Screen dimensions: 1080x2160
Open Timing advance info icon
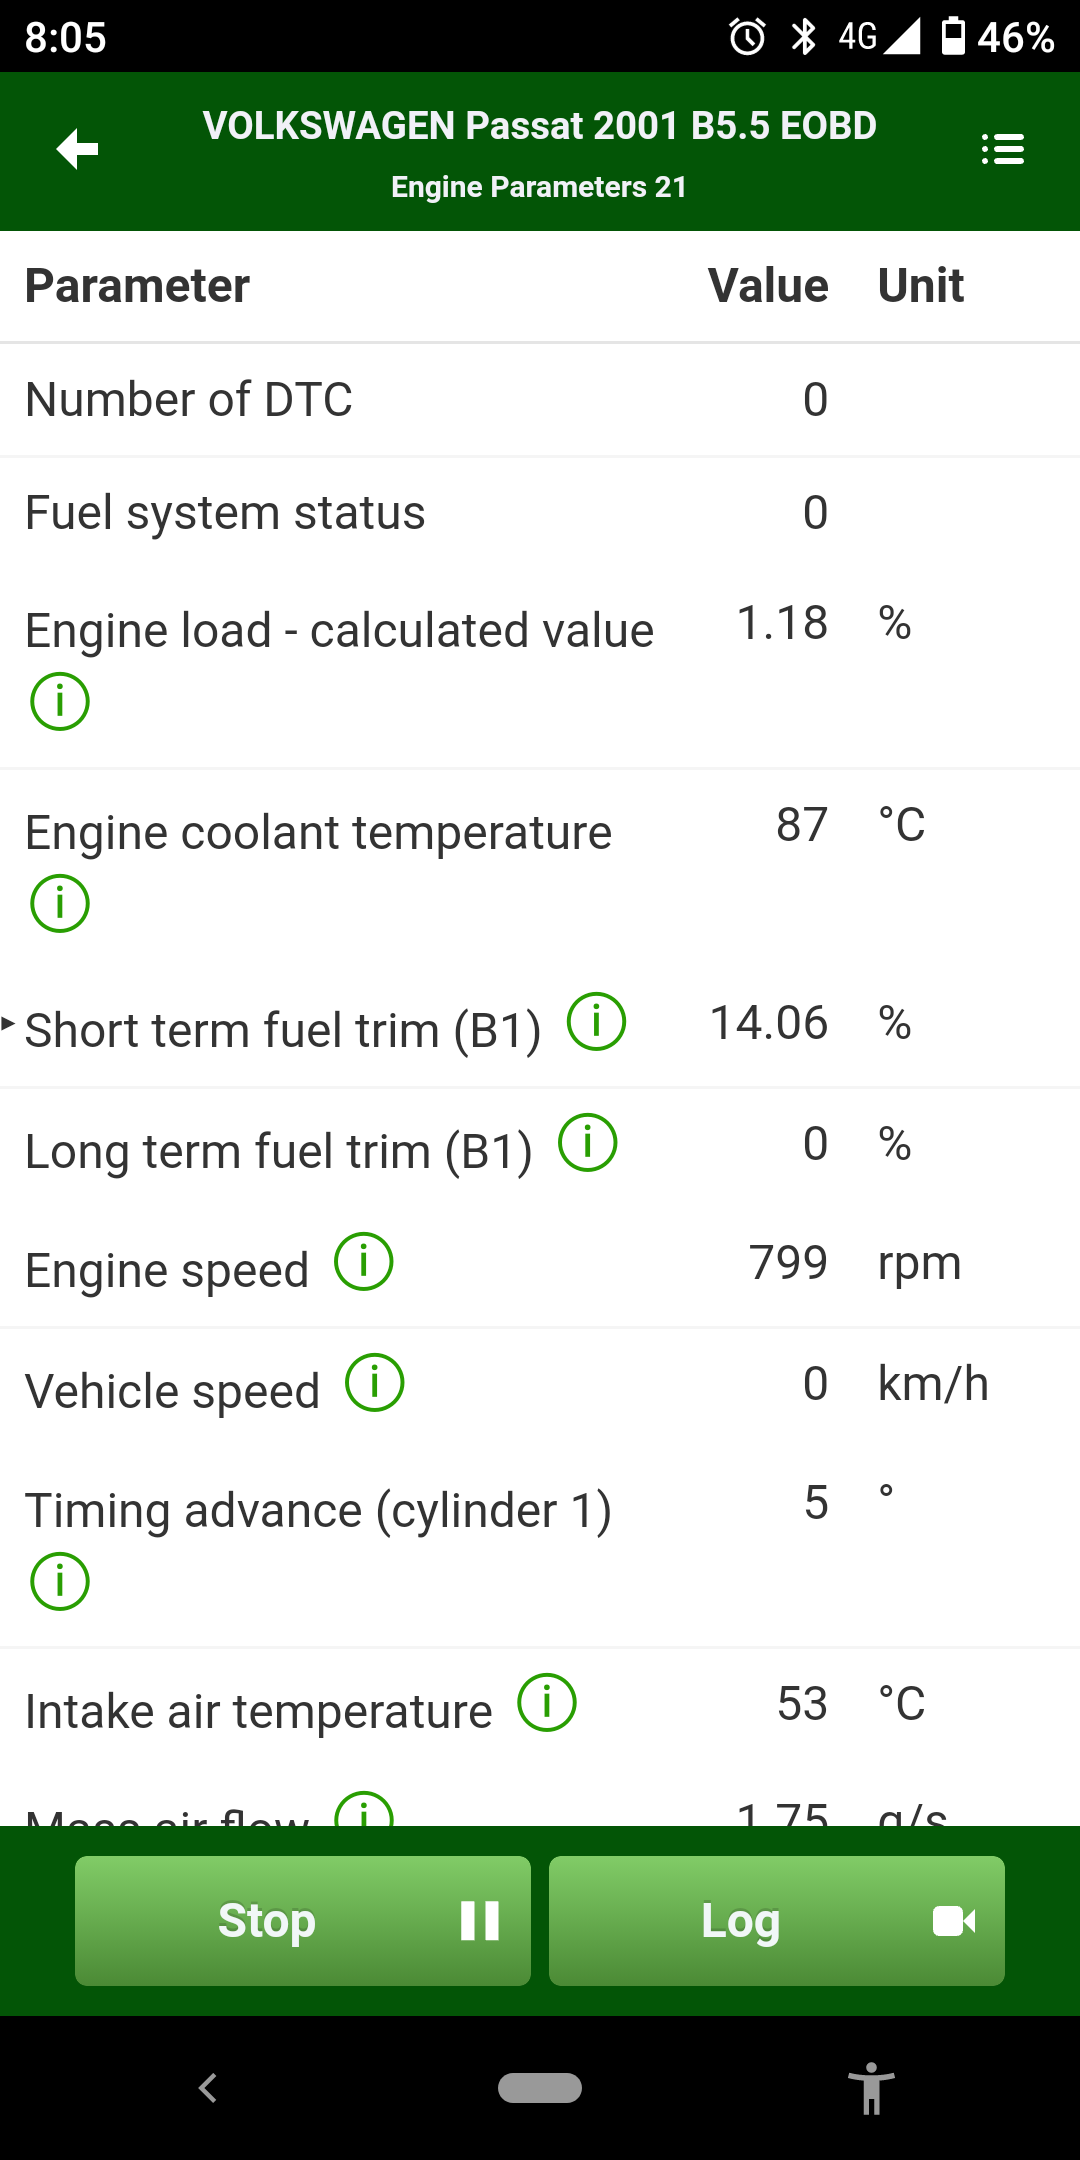(x=60, y=1581)
